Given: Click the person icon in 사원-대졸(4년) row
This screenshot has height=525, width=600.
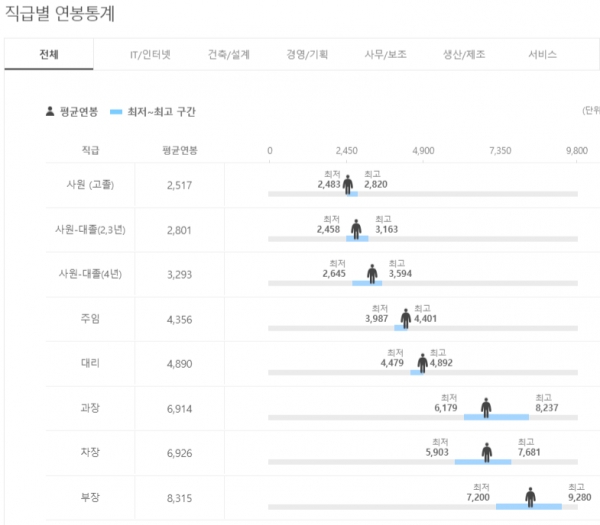Looking at the screenshot, I should click(x=372, y=274).
